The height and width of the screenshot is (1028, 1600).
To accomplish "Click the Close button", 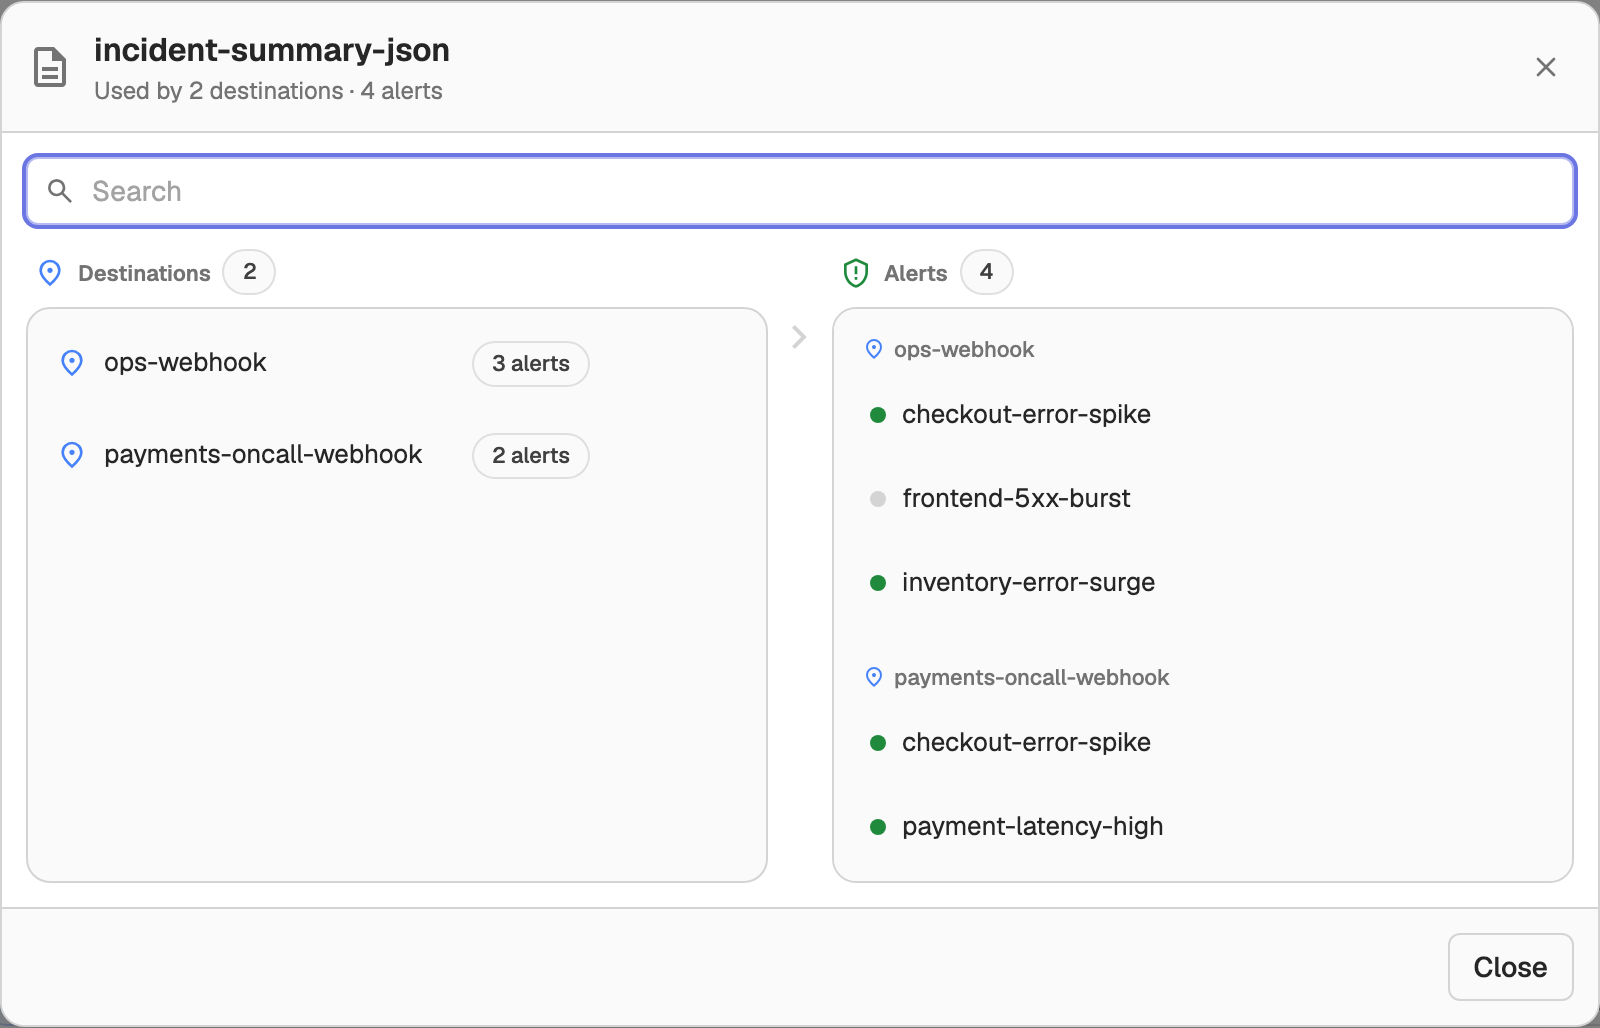I will 1510,967.
